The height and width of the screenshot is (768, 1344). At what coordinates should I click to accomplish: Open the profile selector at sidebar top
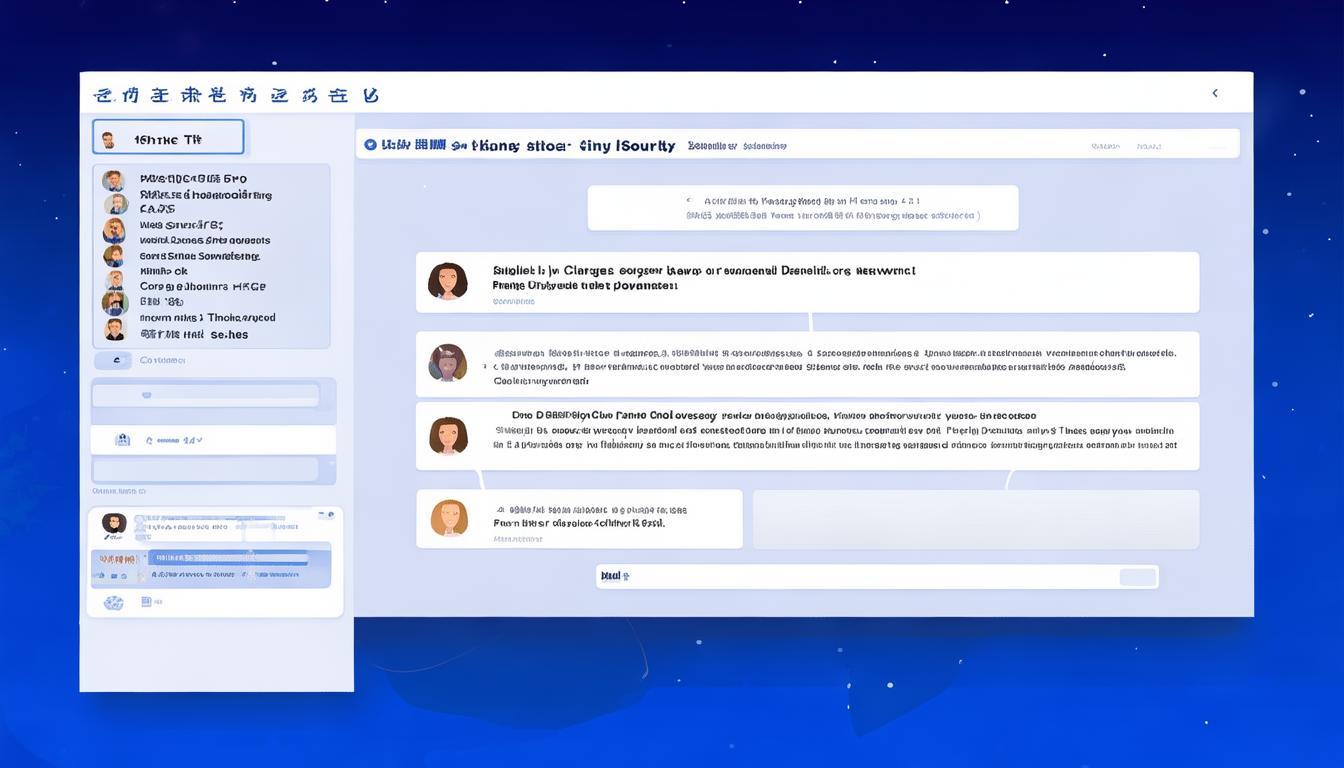pyautogui.click(x=168, y=138)
